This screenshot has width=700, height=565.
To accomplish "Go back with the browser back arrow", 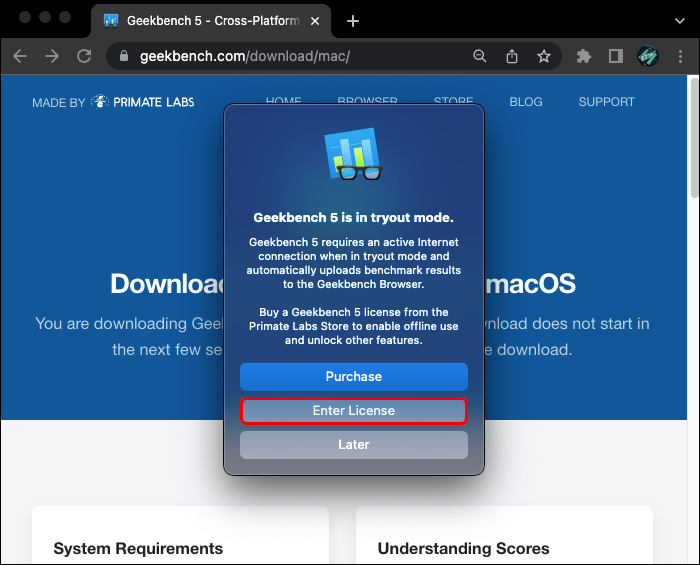I will [20, 56].
